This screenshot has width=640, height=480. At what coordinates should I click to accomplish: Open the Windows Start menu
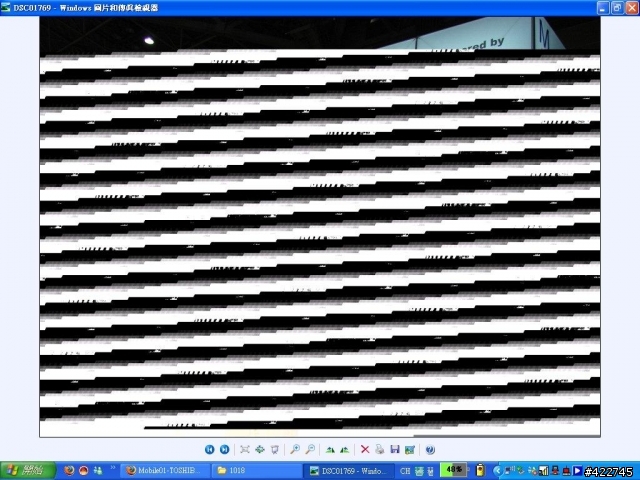tap(28, 471)
